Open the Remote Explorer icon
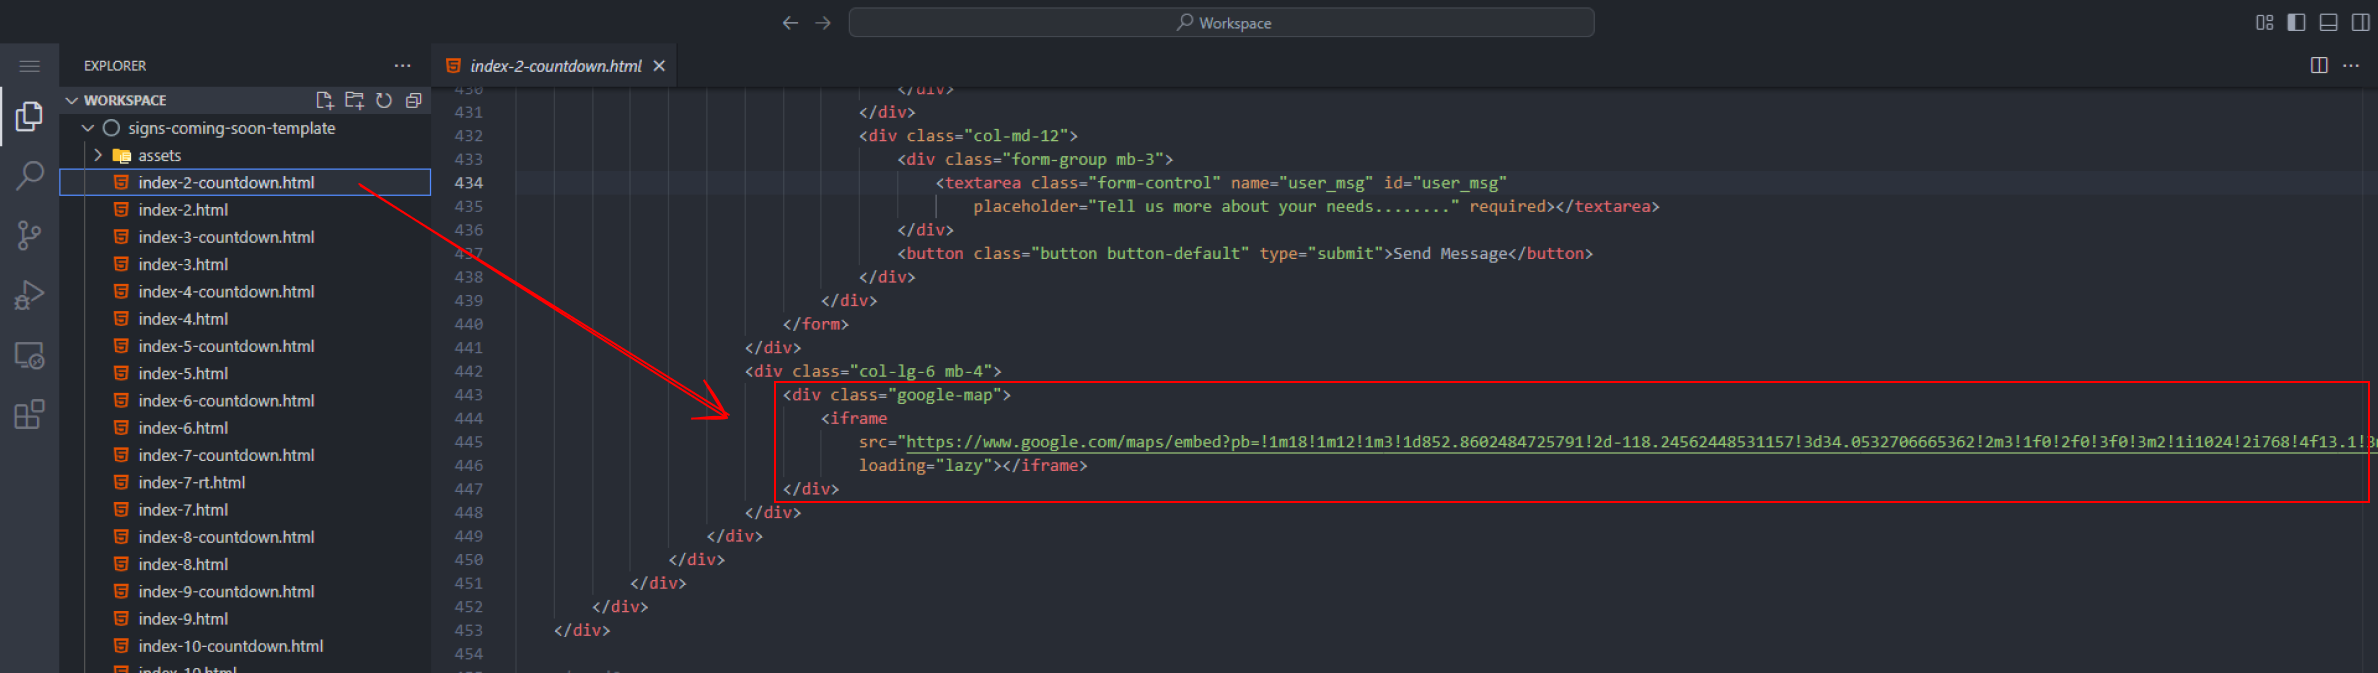Image resolution: width=2378 pixels, height=673 pixels. [x=29, y=356]
